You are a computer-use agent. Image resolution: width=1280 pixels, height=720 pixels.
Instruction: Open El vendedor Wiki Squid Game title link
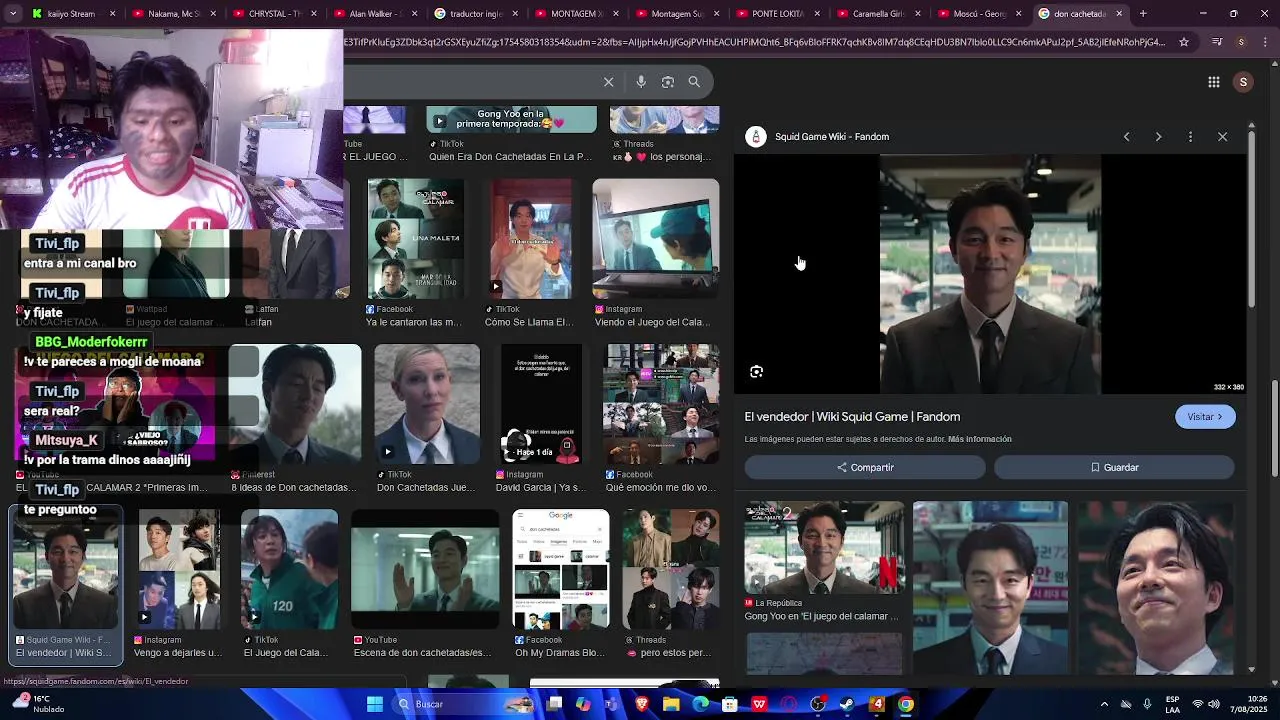click(852, 417)
